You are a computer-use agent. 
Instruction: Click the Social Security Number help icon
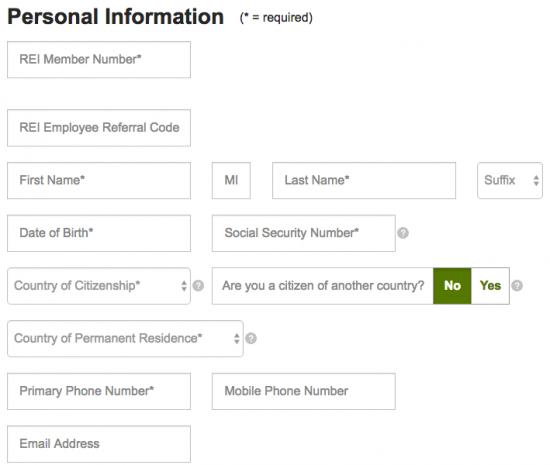coord(403,233)
